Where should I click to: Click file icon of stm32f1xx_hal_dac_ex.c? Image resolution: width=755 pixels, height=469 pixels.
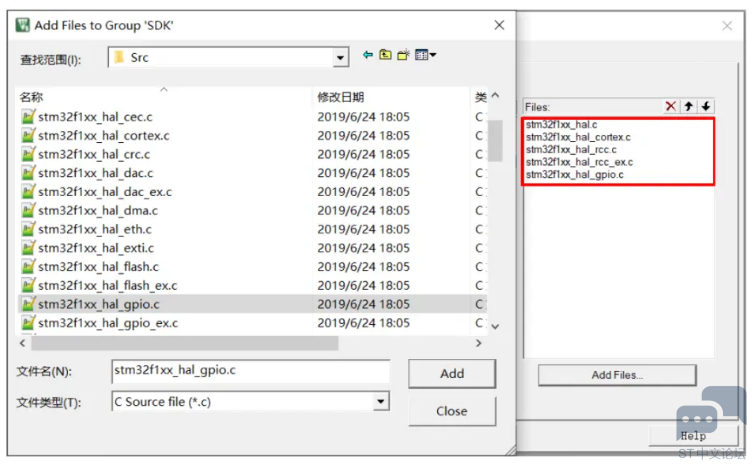pyautogui.click(x=28, y=192)
